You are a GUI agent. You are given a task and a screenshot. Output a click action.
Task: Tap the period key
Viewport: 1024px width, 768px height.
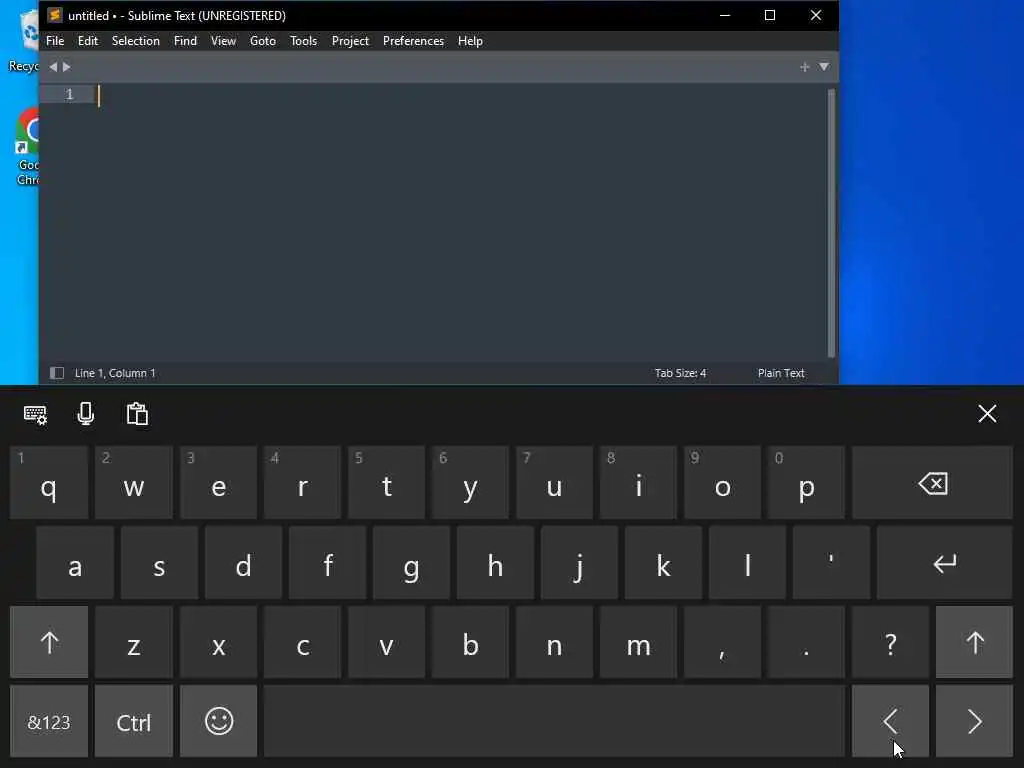point(807,642)
